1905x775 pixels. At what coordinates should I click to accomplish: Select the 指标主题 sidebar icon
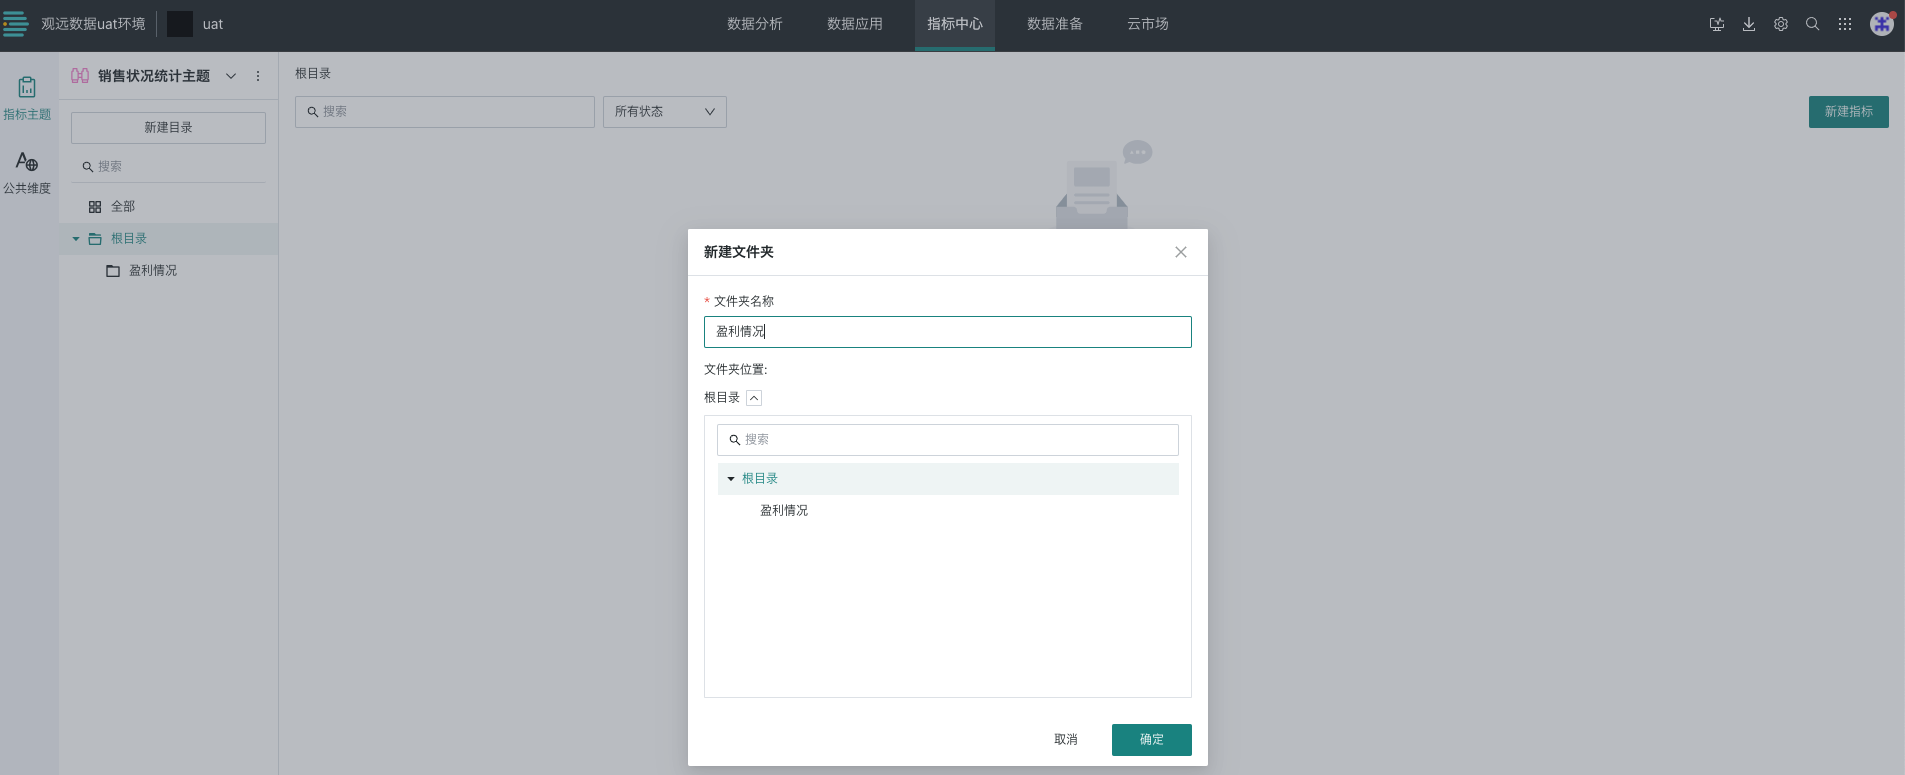coord(27,99)
